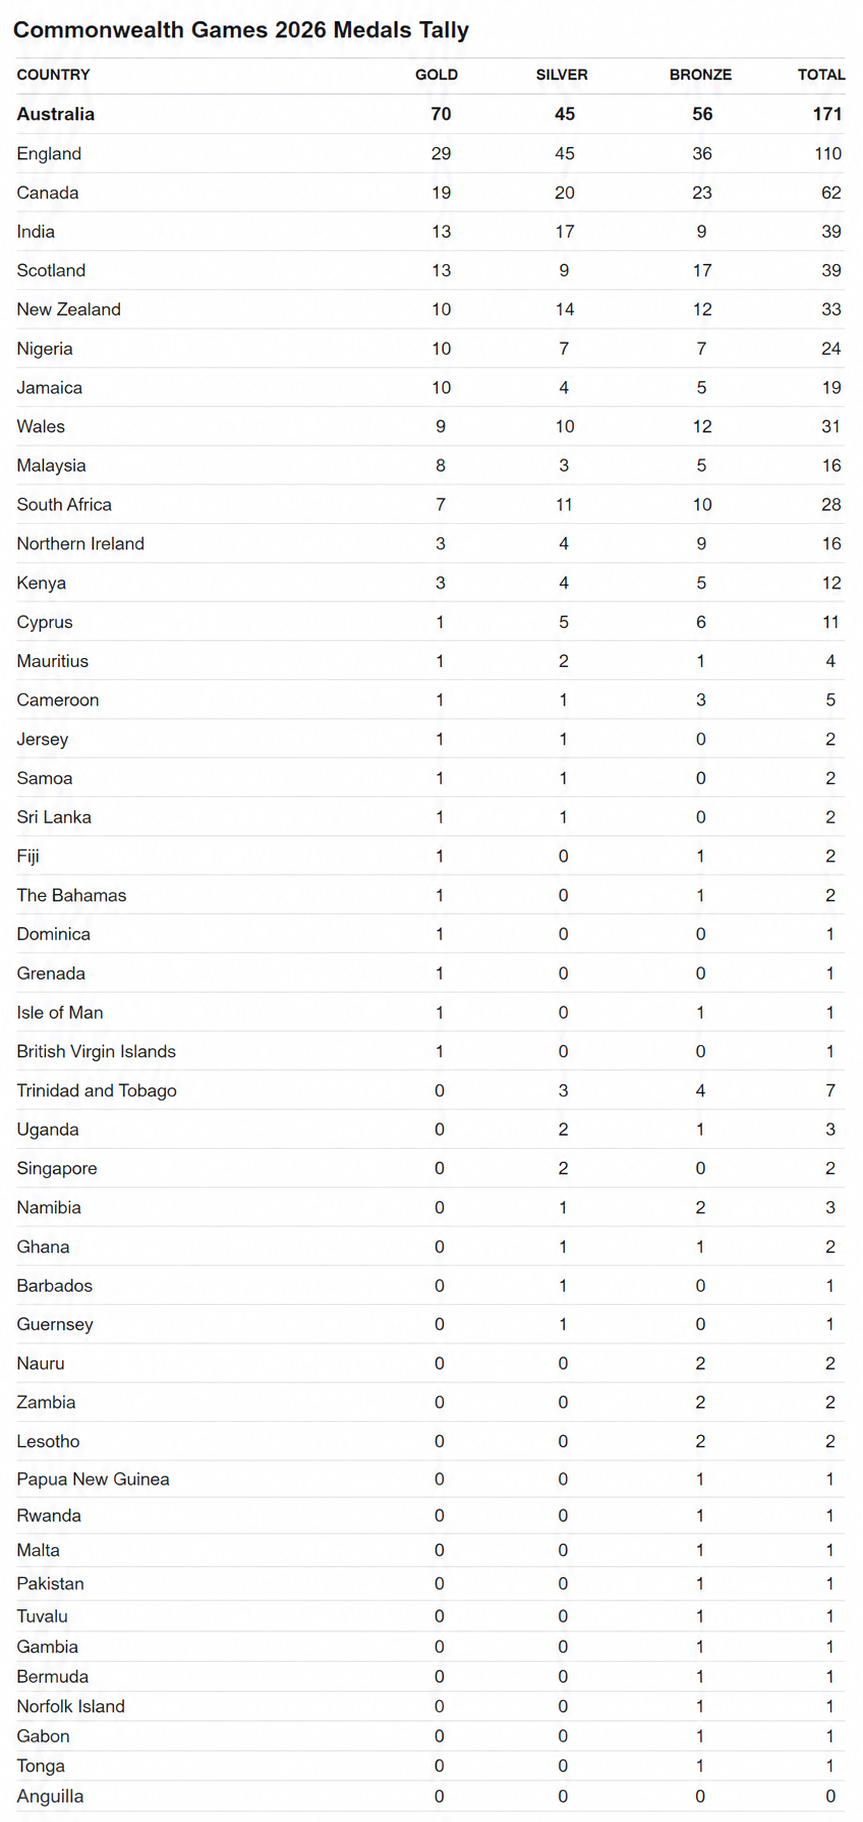Select the New Zealand row
Image resolution: width=863 pixels, height=1822 pixels.
[431, 310]
